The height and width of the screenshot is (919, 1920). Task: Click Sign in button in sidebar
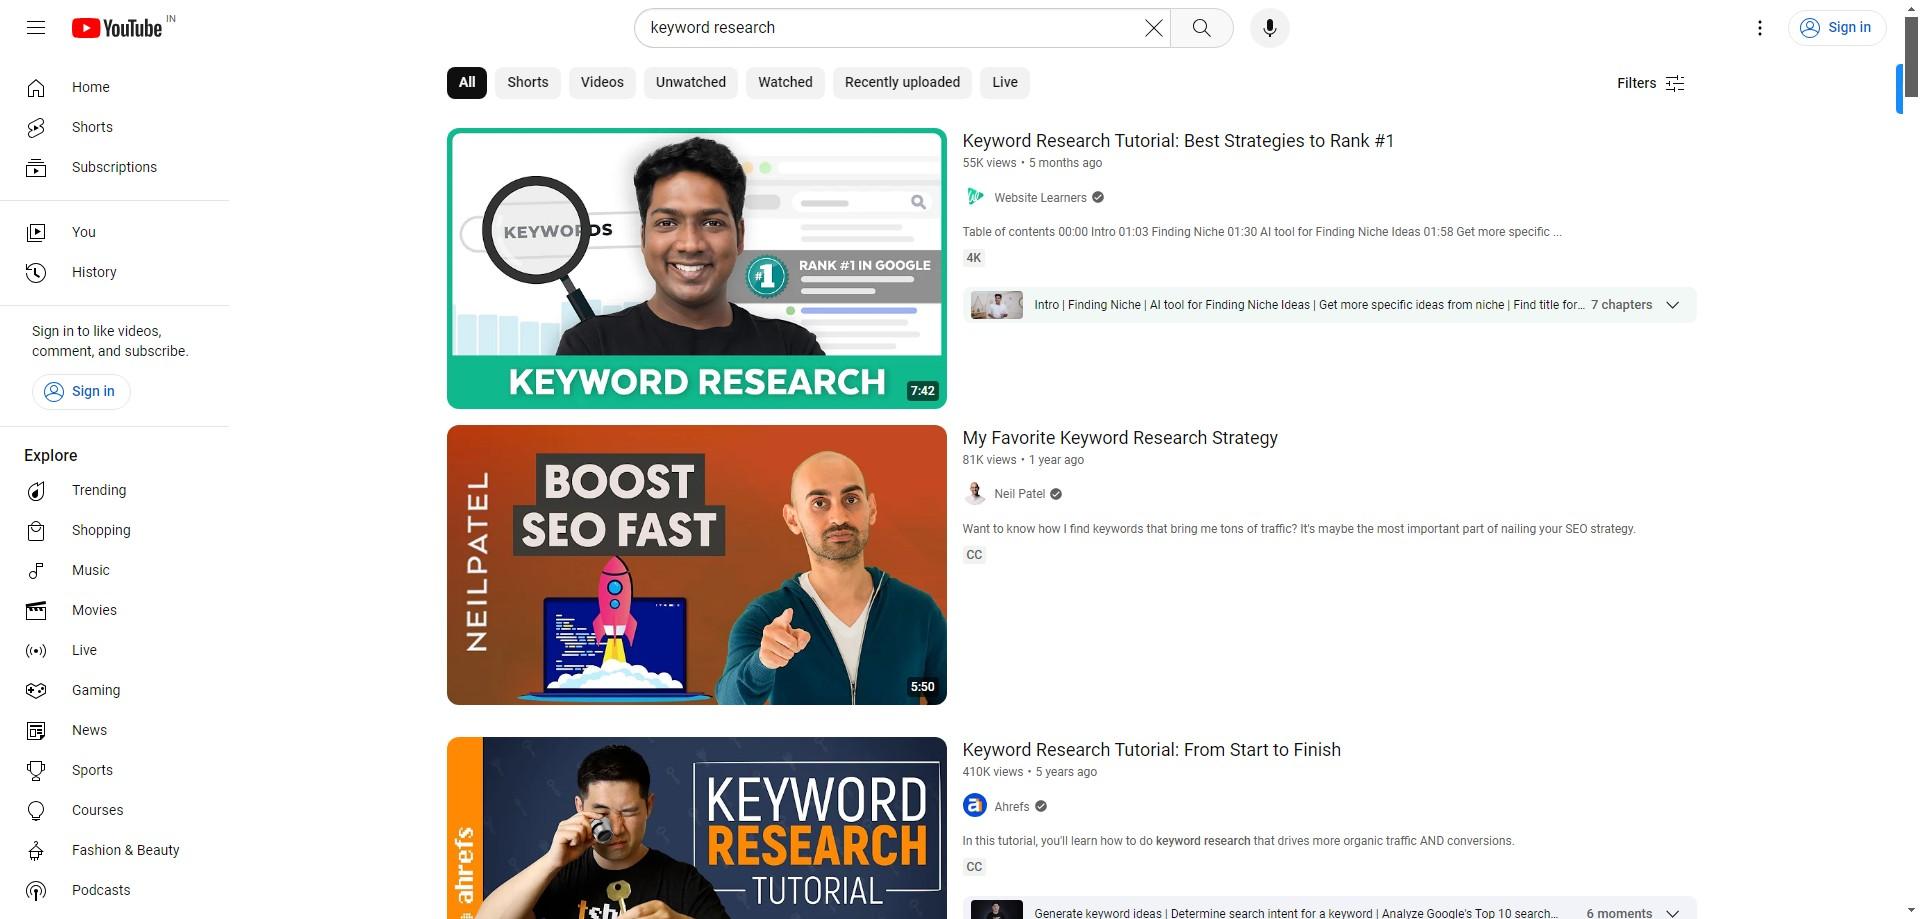pyautogui.click(x=81, y=391)
